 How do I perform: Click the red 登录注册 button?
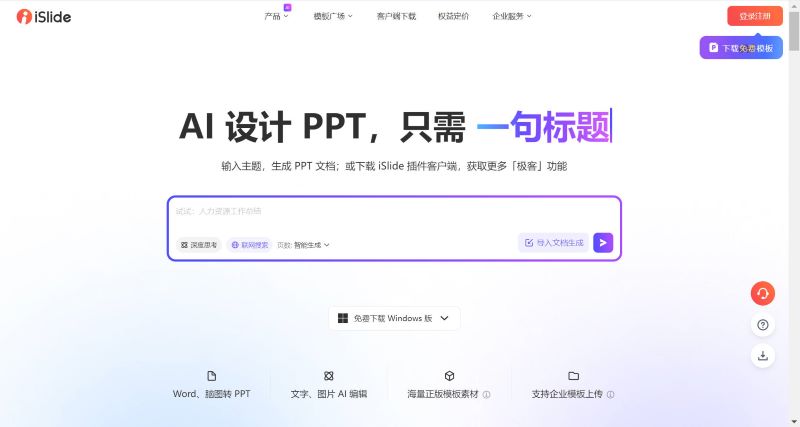coord(754,16)
